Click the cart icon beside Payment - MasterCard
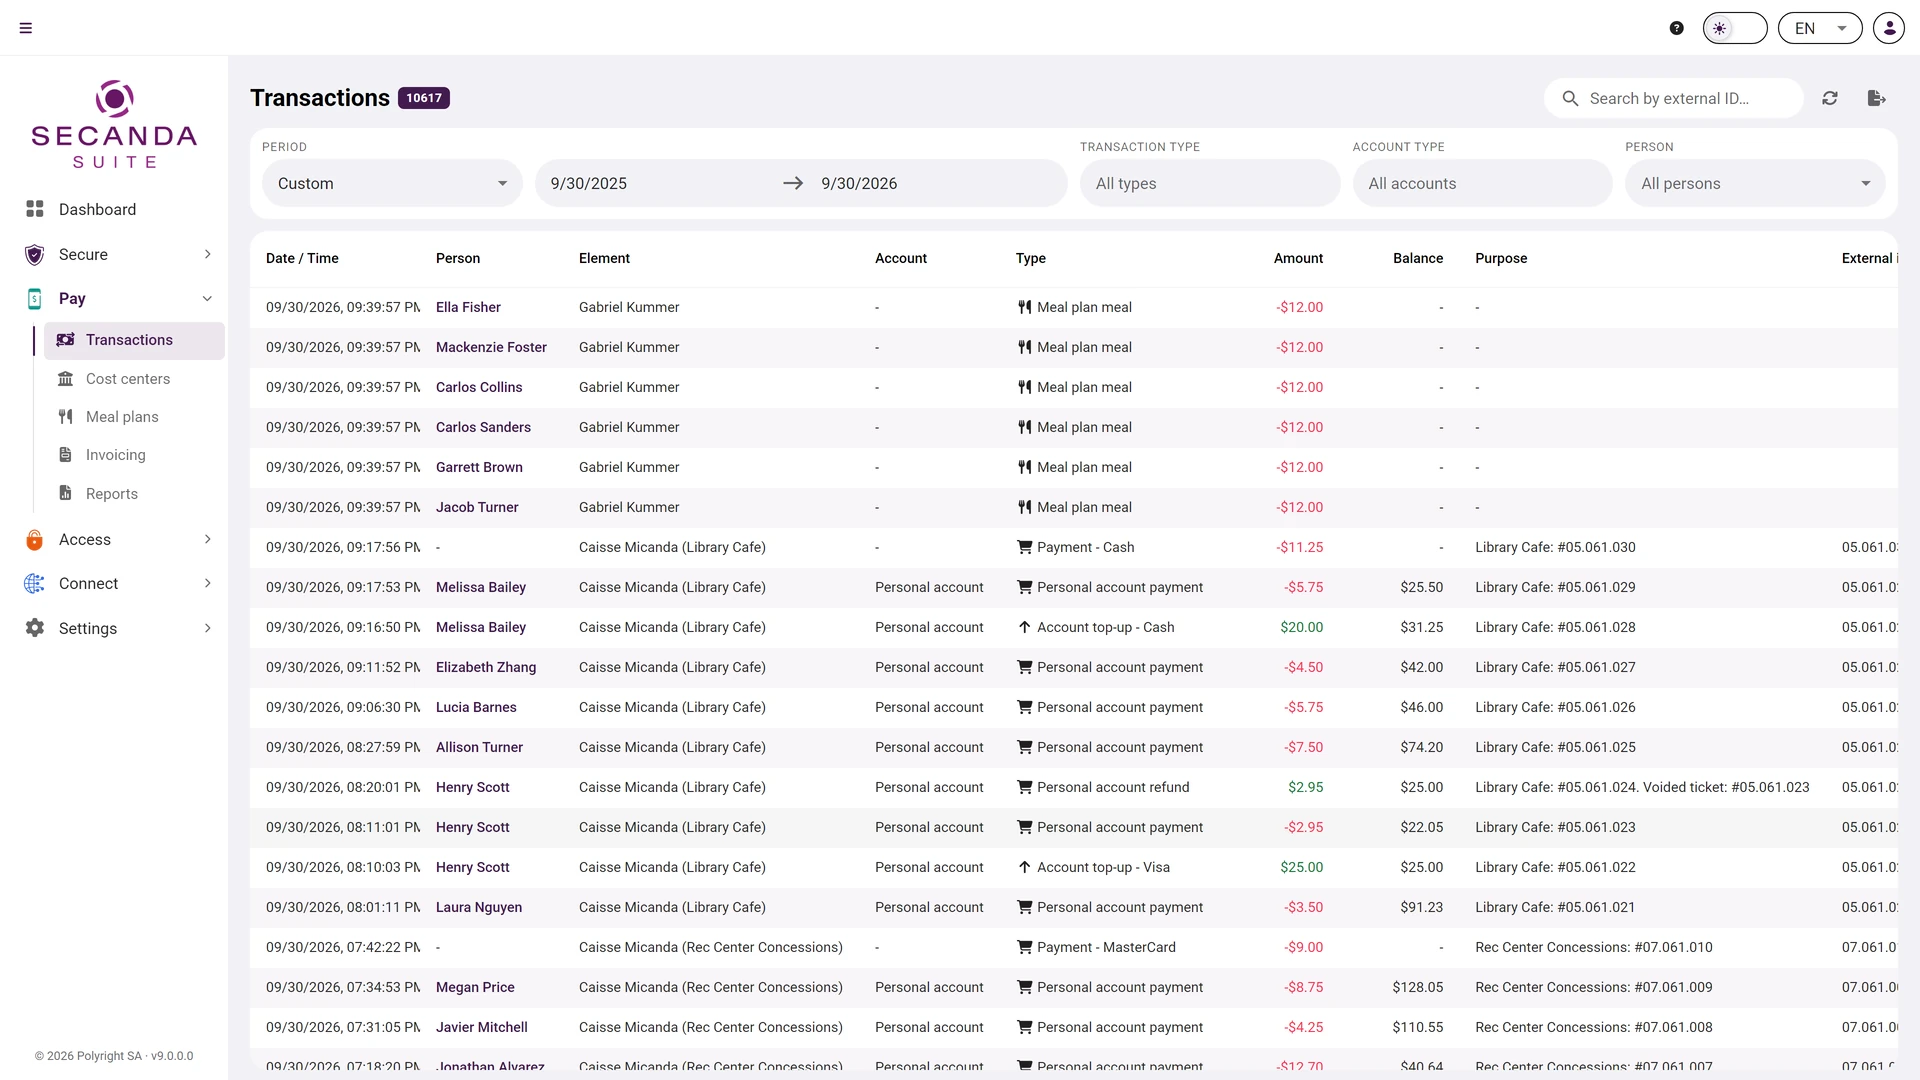The height and width of the screenshot is (1080, 1920). [1024, 947]
